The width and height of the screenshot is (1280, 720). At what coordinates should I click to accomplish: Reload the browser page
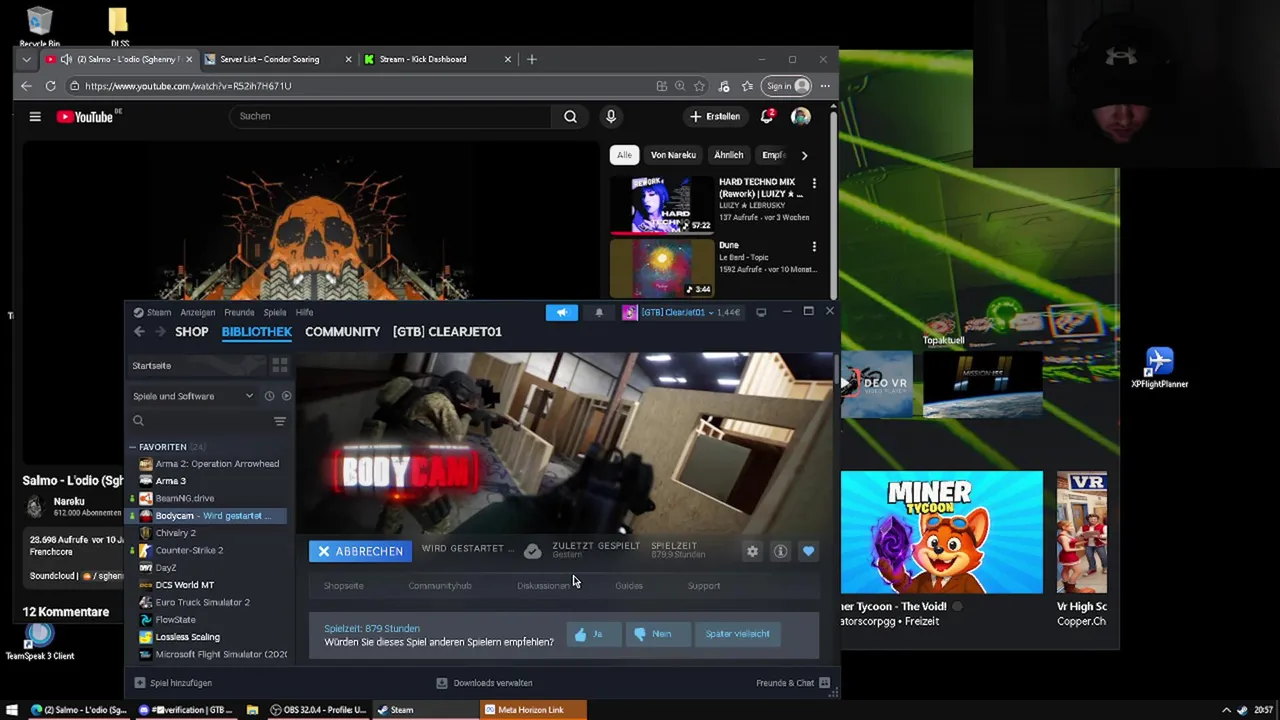[50, 86]
